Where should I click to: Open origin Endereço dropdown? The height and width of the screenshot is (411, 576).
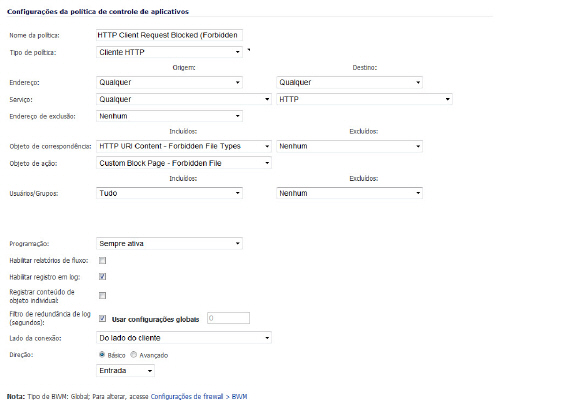tap(169, 82)
